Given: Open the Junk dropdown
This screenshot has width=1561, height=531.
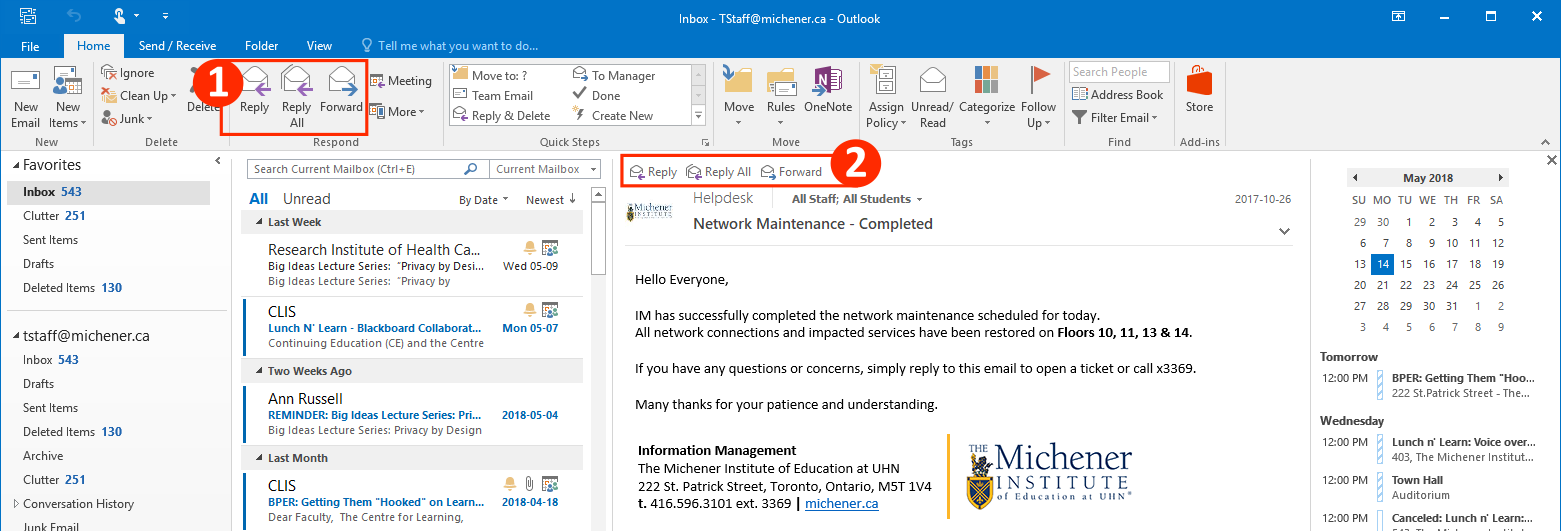Looking at the screenshot, I should coord(128,119).
